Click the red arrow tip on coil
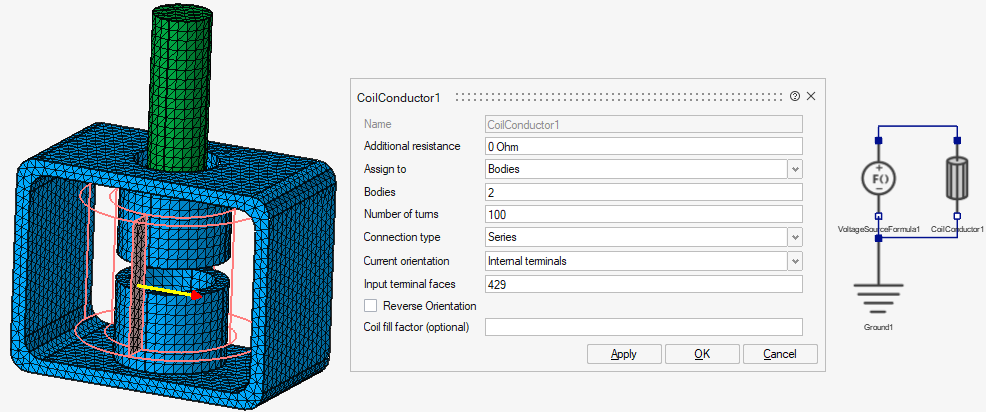This screenshot has height=412, width=986. coord(197,295)
